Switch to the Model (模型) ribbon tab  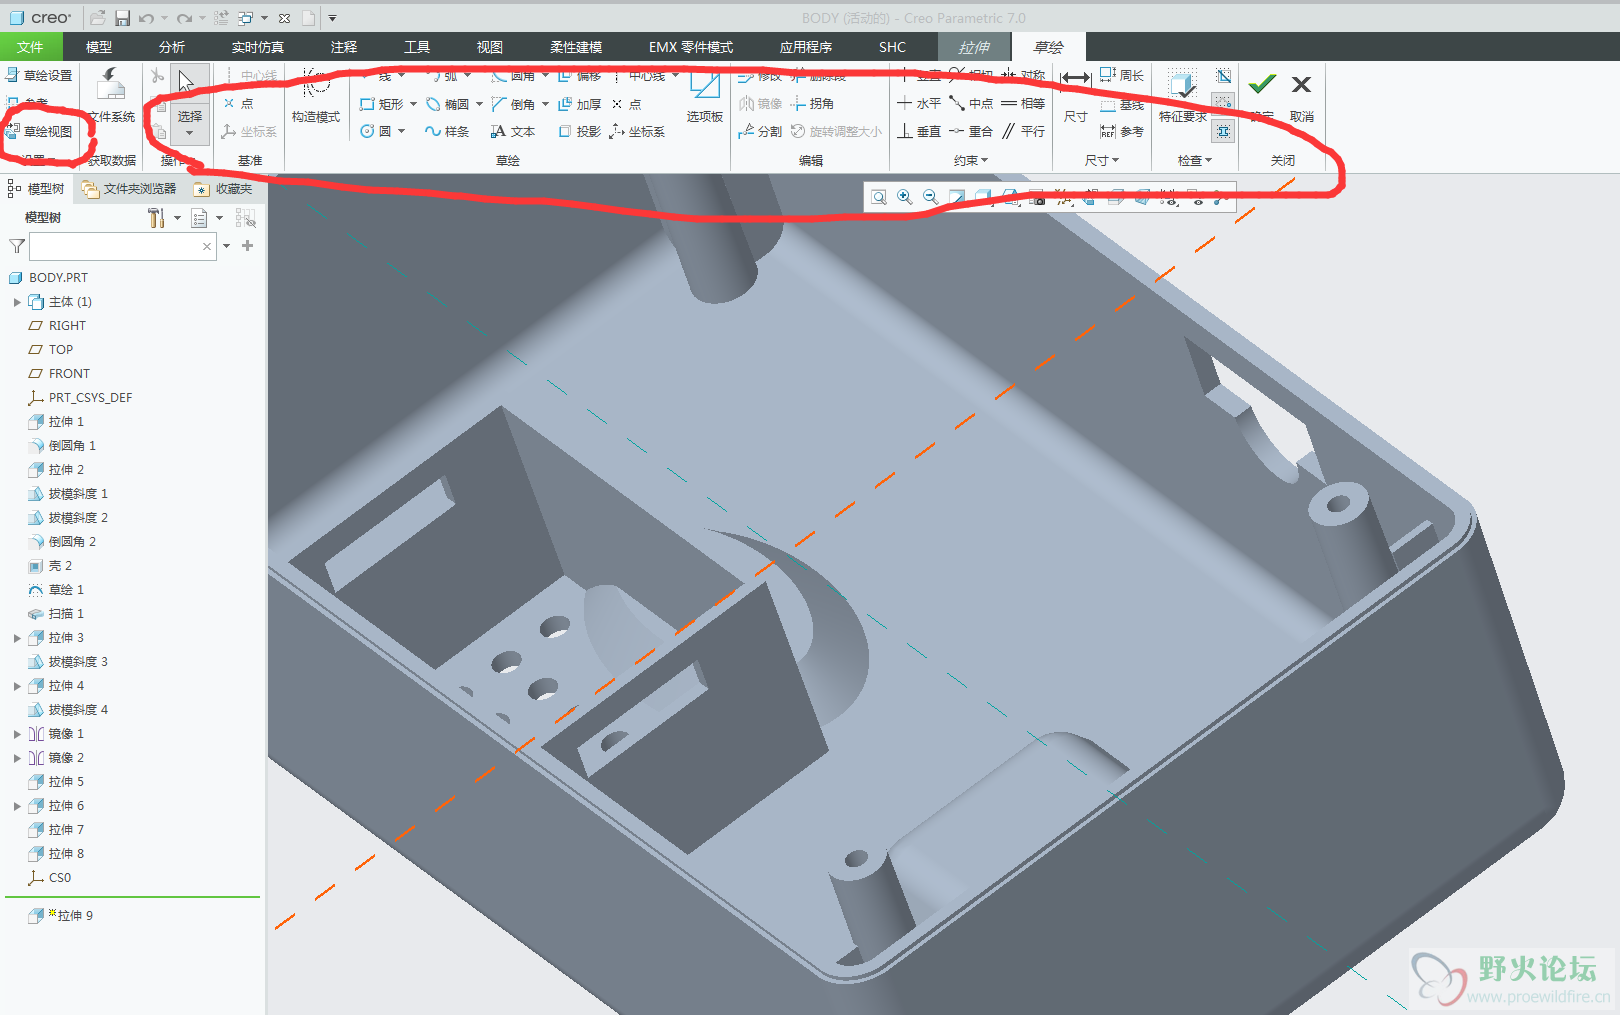point(99,47)
